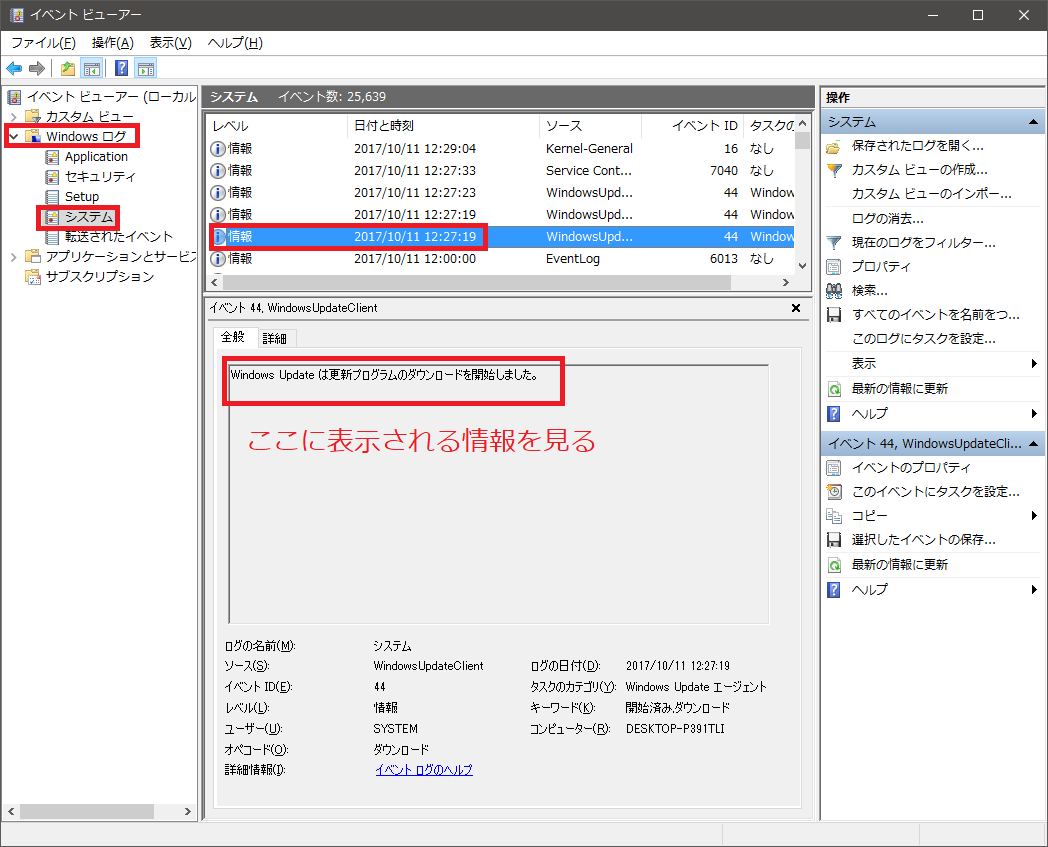Screen dimensions: 1048x847
Task: Click the Windows Update event description text box
Action: coord(499,494)
